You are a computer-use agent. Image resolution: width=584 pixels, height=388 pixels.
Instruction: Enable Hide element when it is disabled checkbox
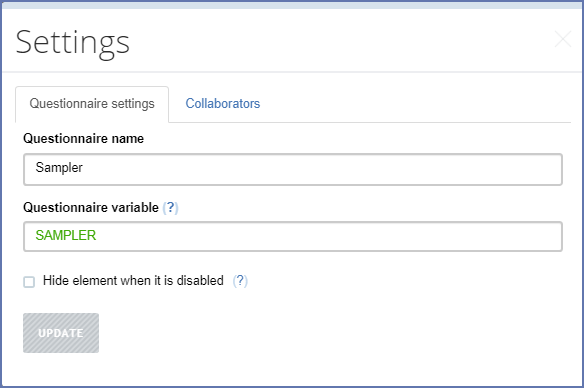coord(29,282)
